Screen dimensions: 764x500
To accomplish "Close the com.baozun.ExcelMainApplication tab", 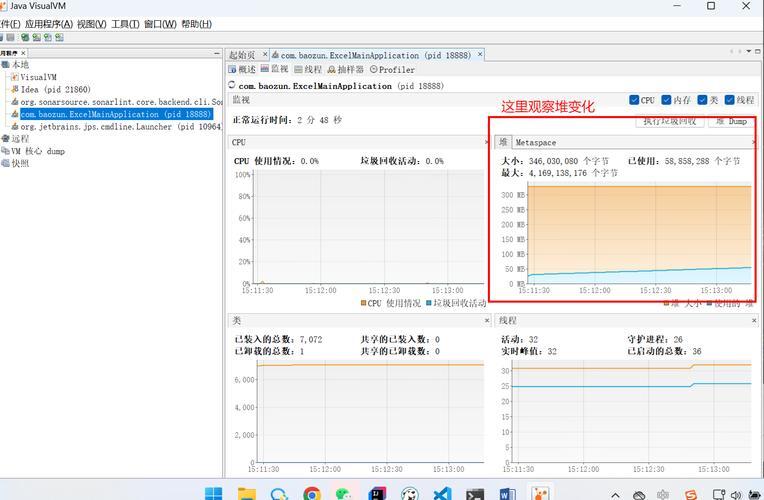I will [480, 54].
